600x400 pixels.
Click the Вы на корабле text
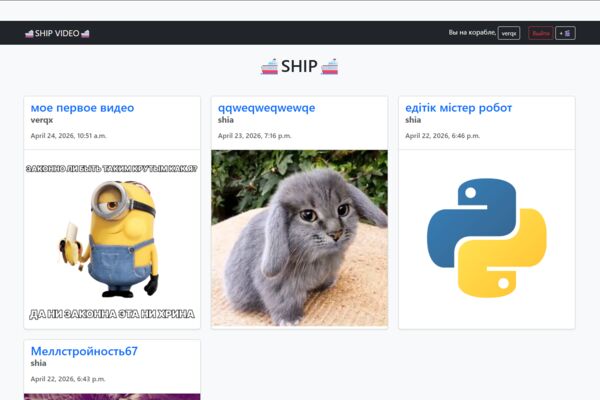[x=472, y=33]
